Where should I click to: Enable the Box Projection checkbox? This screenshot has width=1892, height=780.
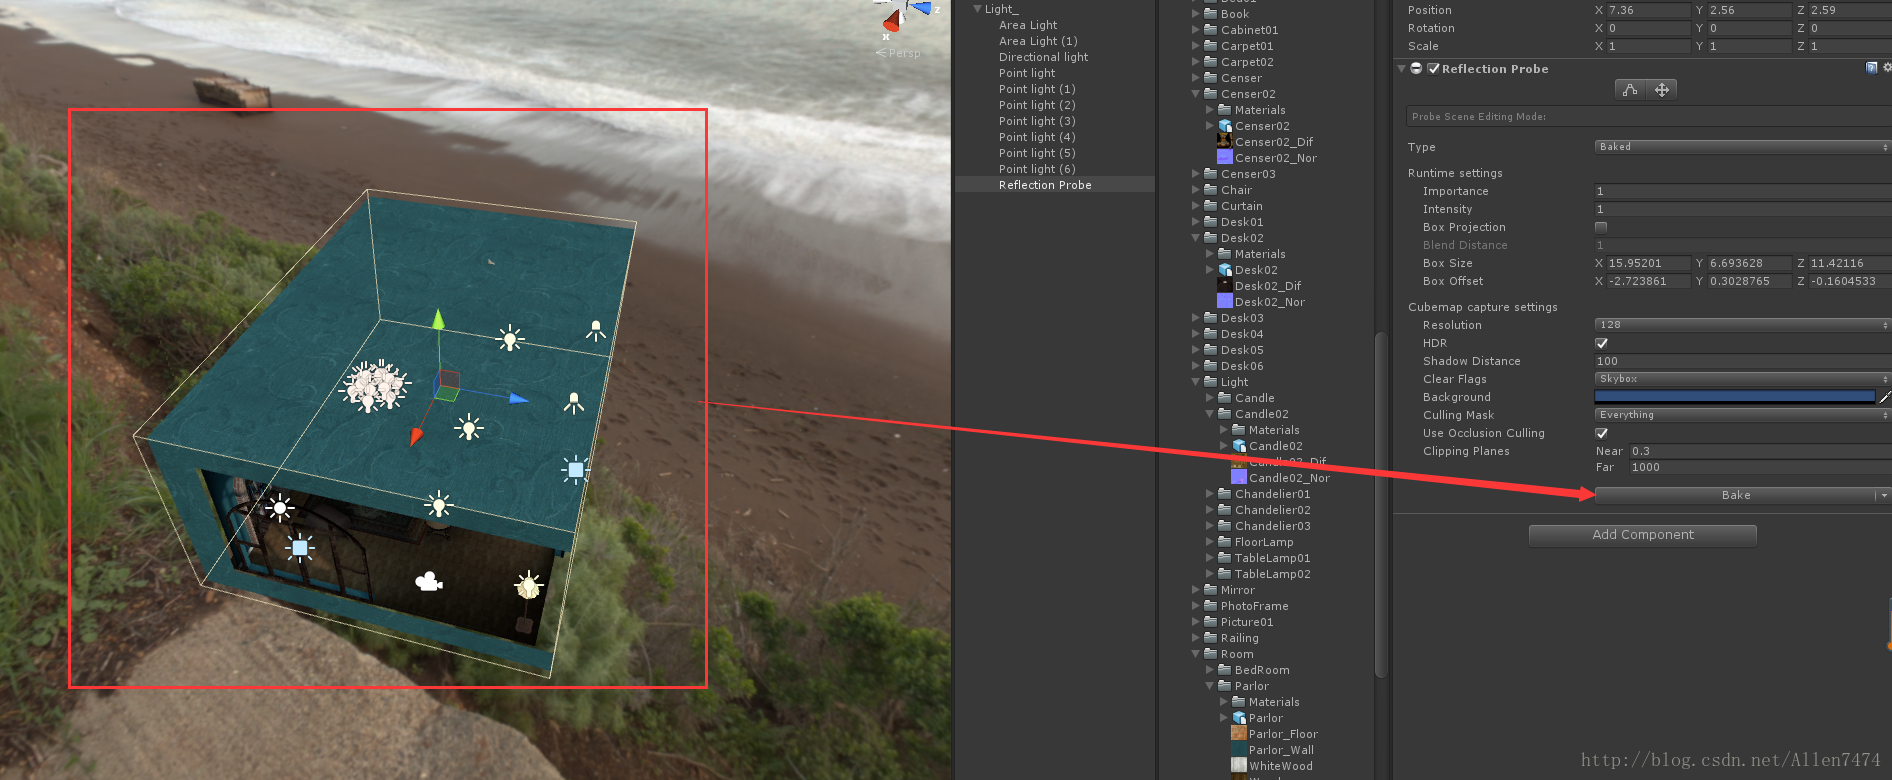tap(1601, 227)
